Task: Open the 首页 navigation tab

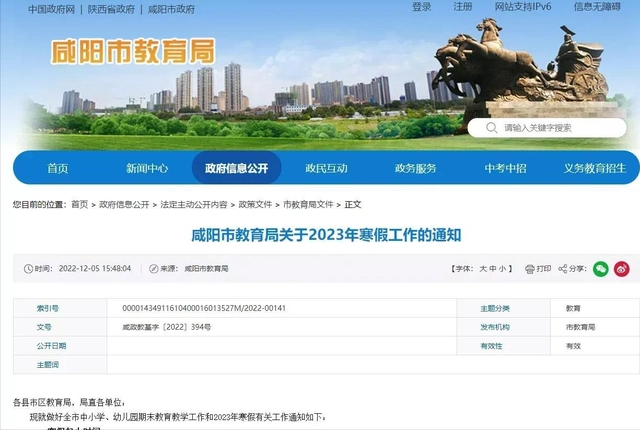Action: click(x=58, y=169)
